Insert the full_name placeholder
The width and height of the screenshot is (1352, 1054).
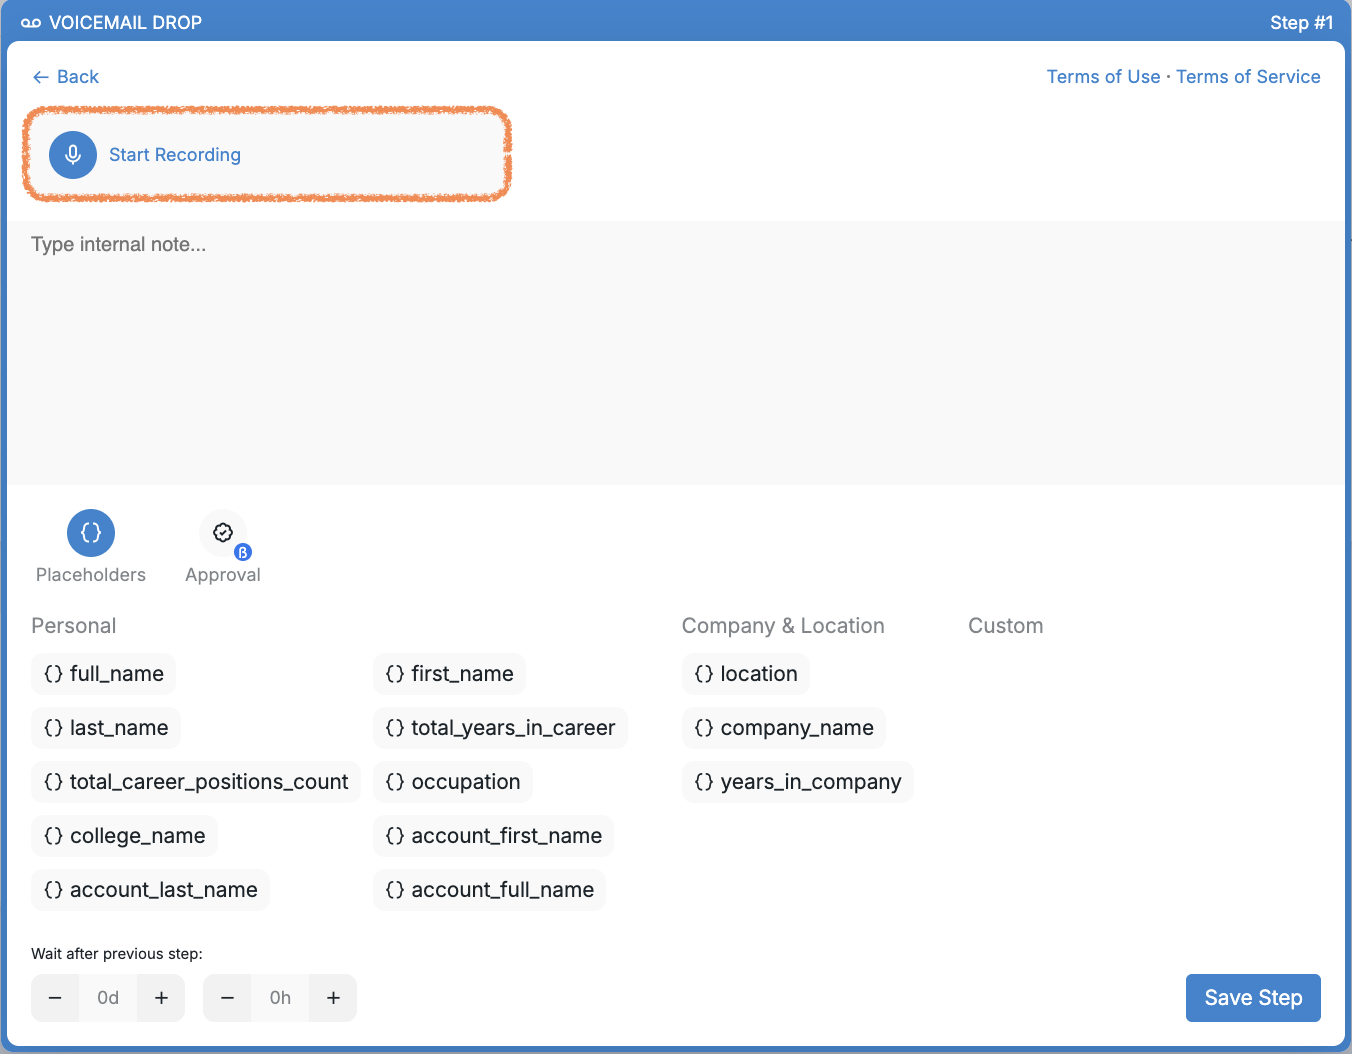[104, 674]
